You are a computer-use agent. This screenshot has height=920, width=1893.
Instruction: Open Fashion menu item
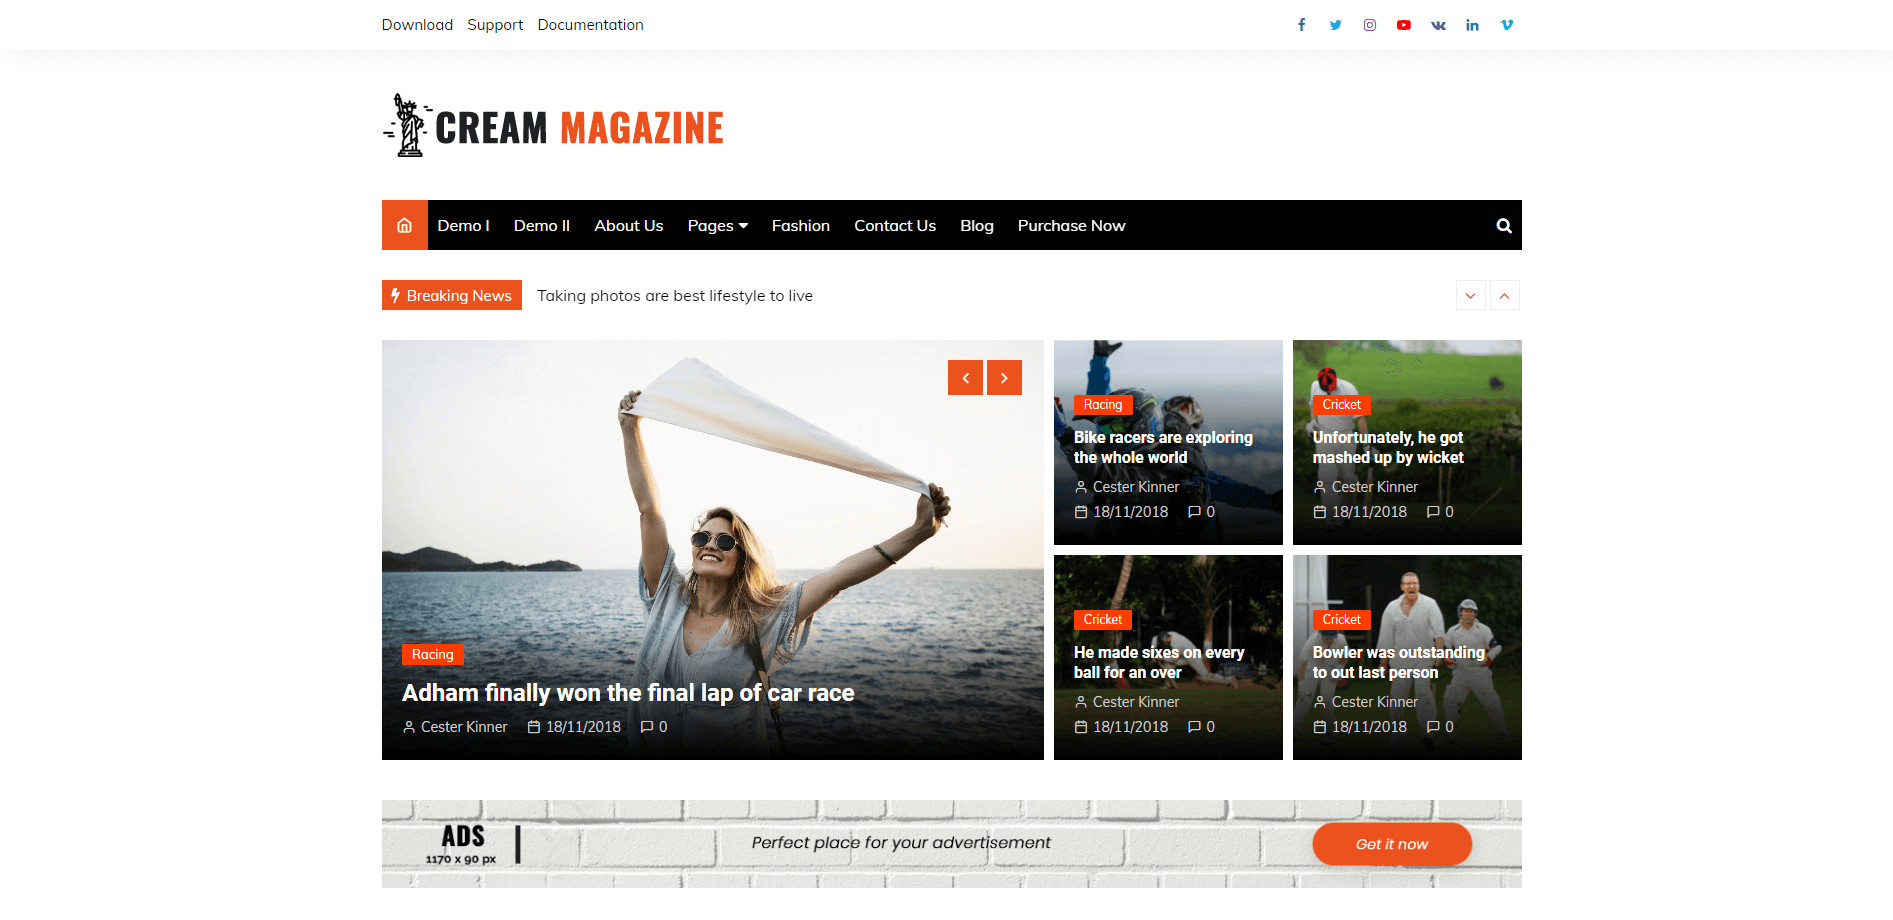801,226
